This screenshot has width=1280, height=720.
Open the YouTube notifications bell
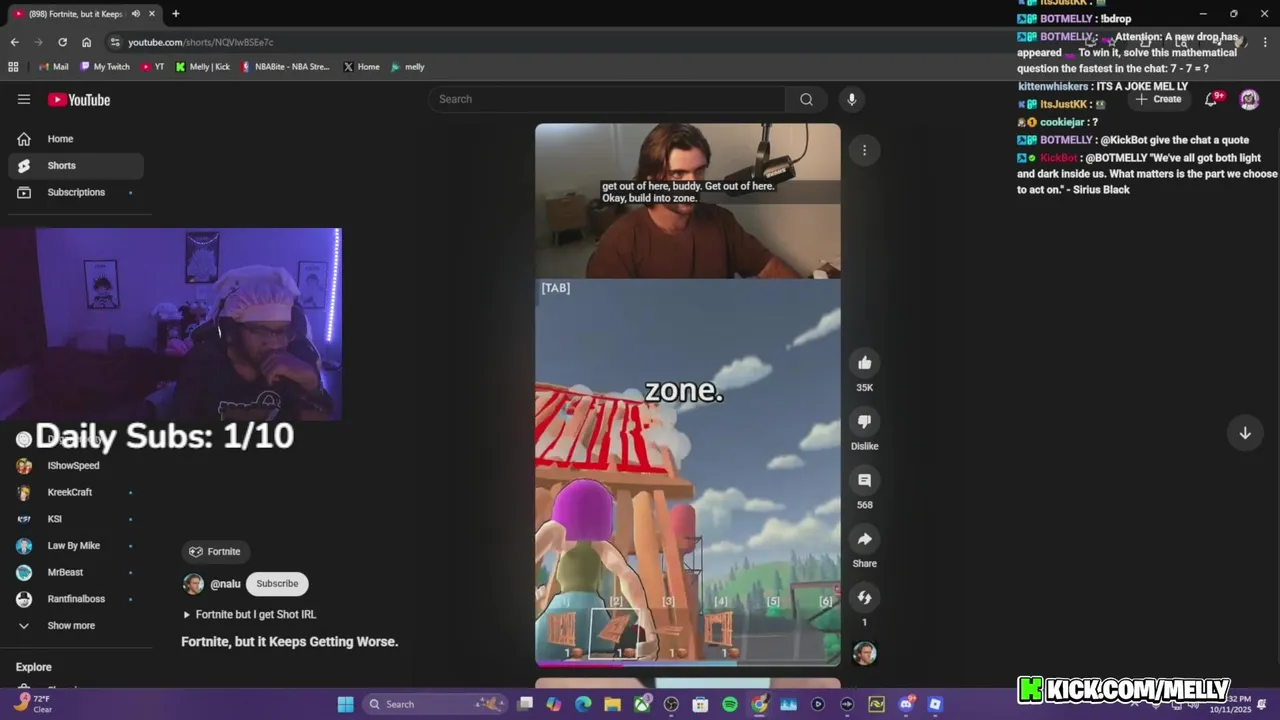point(1211,99)
